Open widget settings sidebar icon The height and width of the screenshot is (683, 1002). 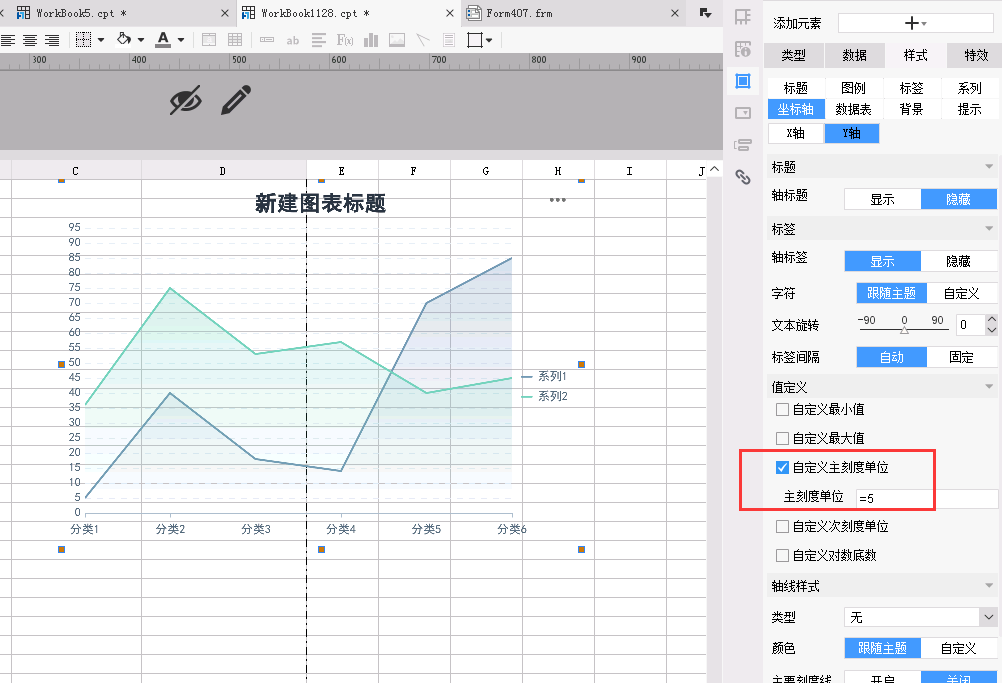coord(743,113)
